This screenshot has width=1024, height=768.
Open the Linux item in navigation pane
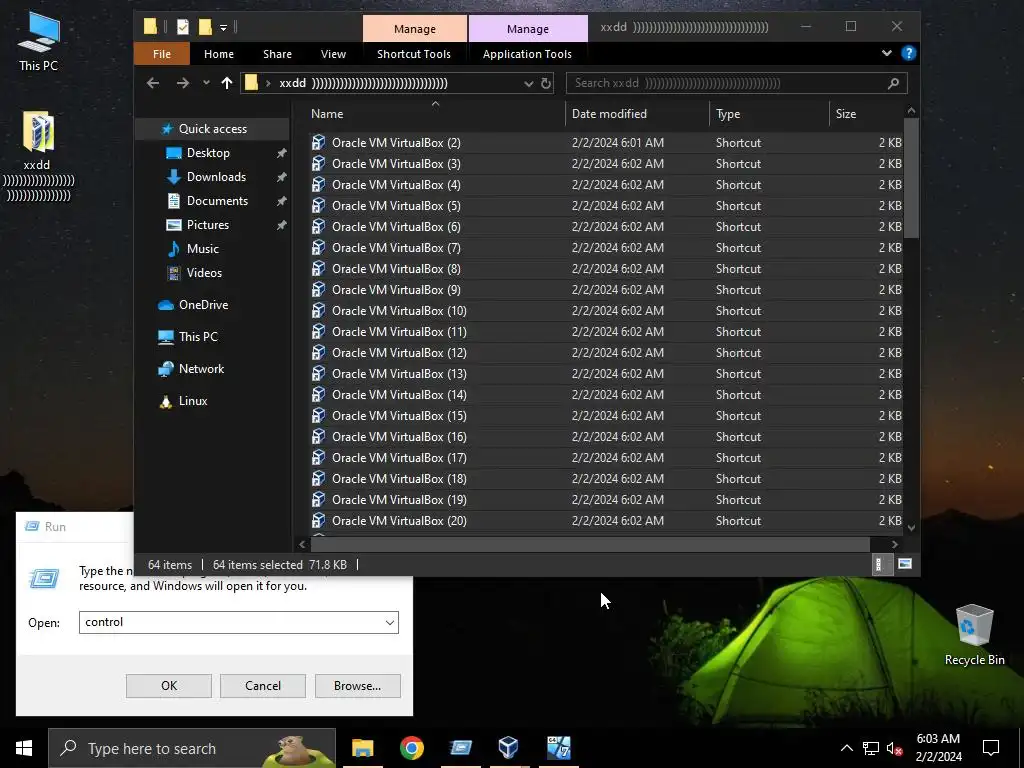point(193,401)
